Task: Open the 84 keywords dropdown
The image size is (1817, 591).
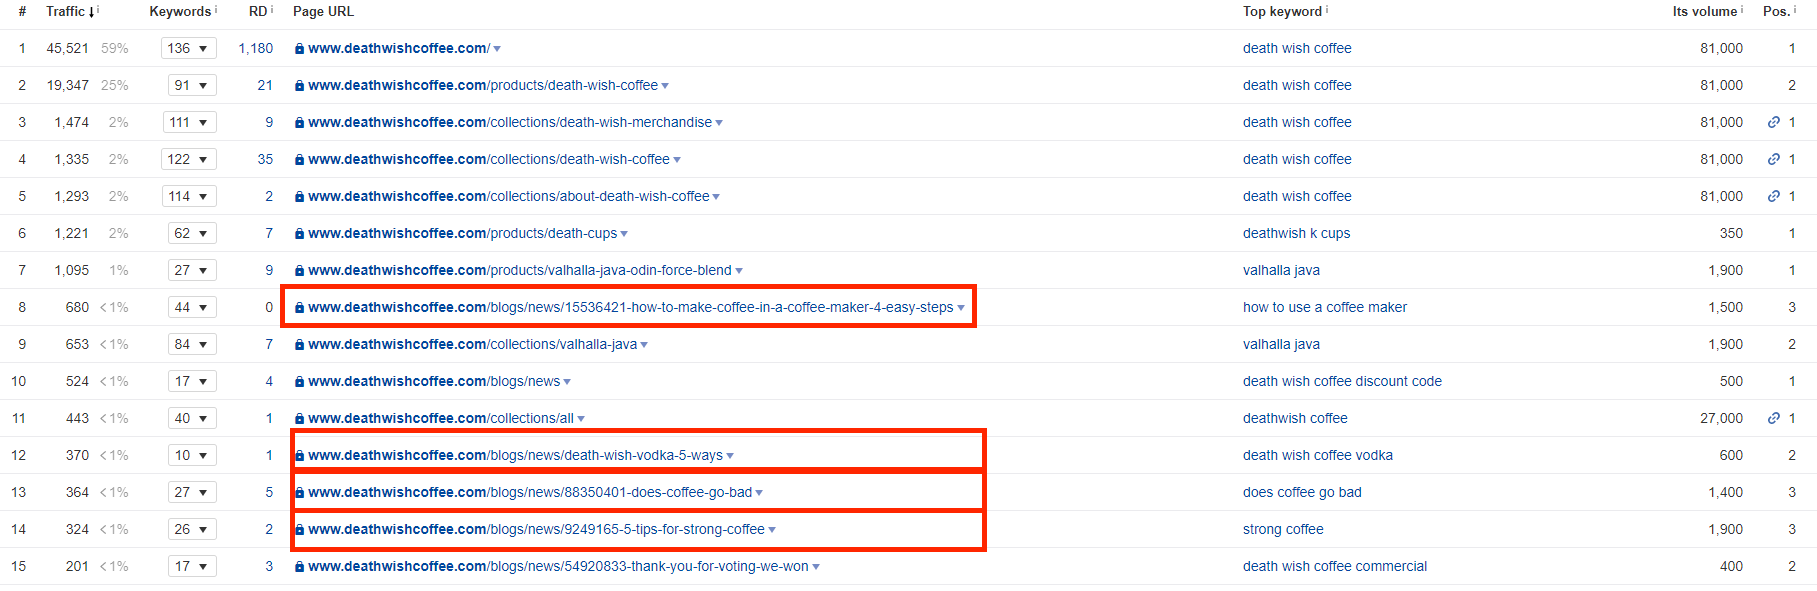Action: pyautogui.click(x=192, y=344)
